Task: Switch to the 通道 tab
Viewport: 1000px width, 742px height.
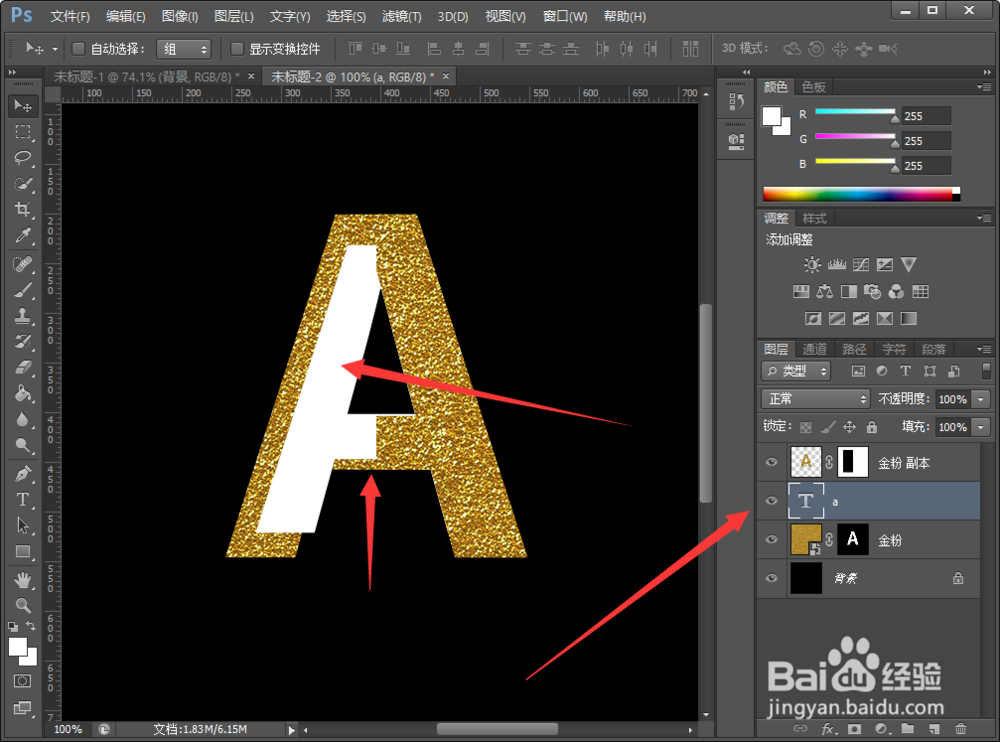Action: pos(814,349)
